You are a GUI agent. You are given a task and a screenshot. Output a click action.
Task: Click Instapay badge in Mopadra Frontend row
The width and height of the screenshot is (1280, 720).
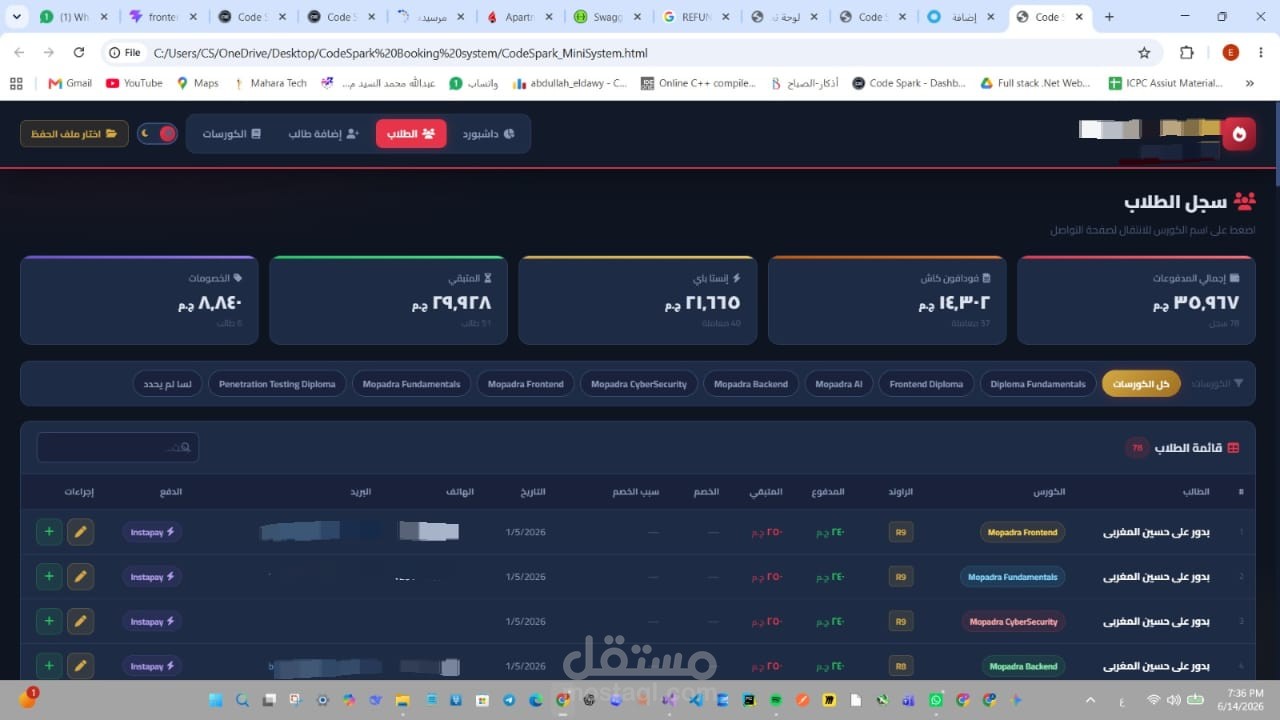click(152, 532)
